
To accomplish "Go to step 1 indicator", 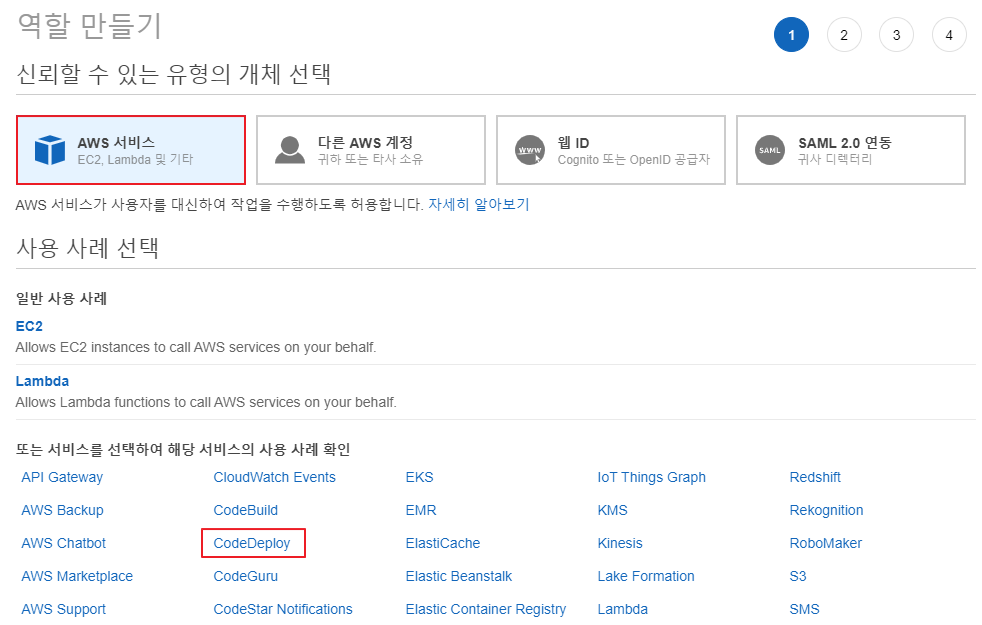I will point(791,35).
